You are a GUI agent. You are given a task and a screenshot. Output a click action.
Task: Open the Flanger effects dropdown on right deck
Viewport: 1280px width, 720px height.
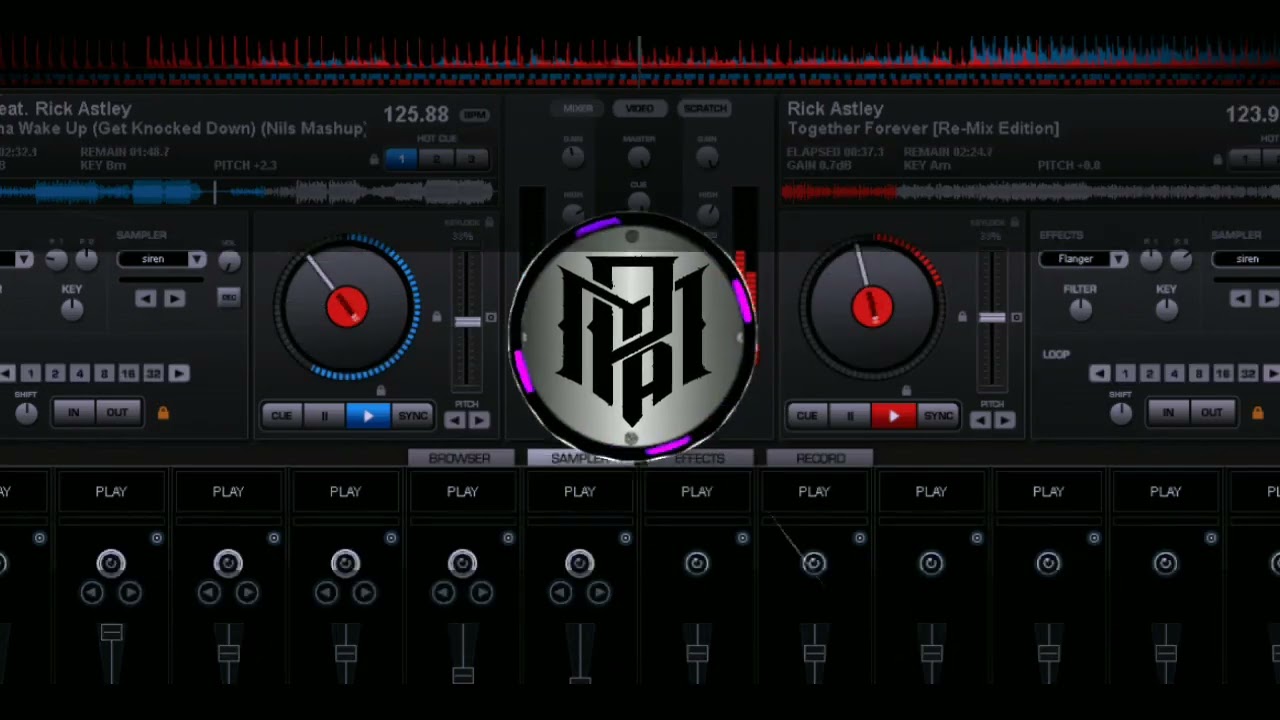[1085, 259]
